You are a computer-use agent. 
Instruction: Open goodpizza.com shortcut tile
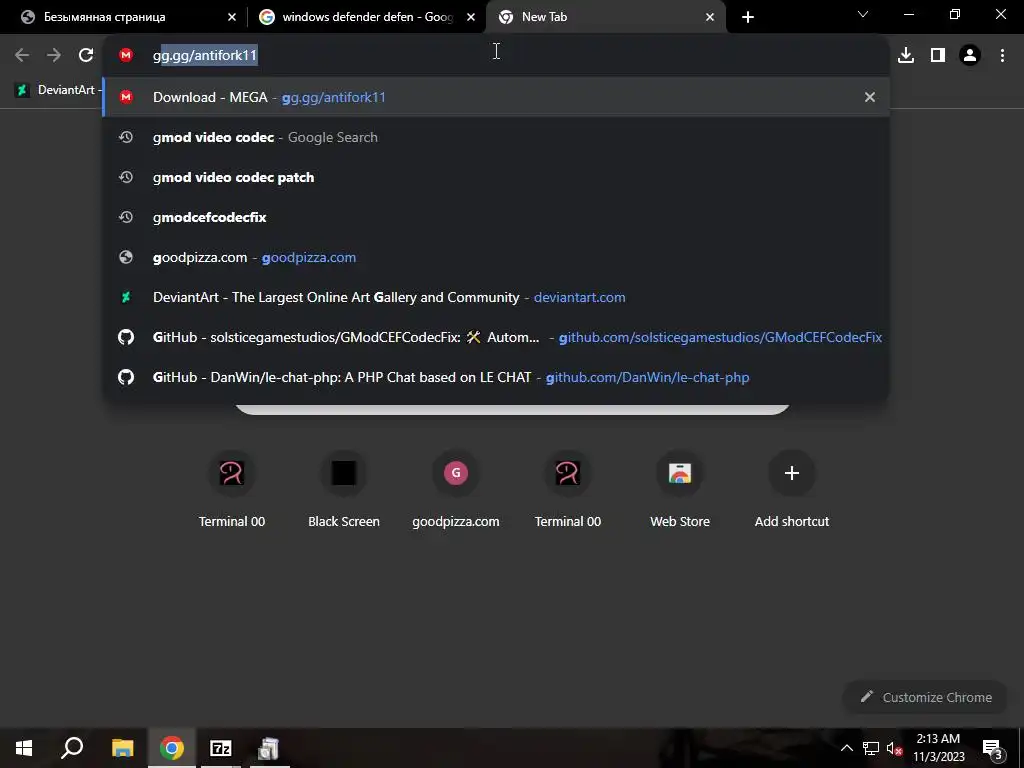coord(456,490)
